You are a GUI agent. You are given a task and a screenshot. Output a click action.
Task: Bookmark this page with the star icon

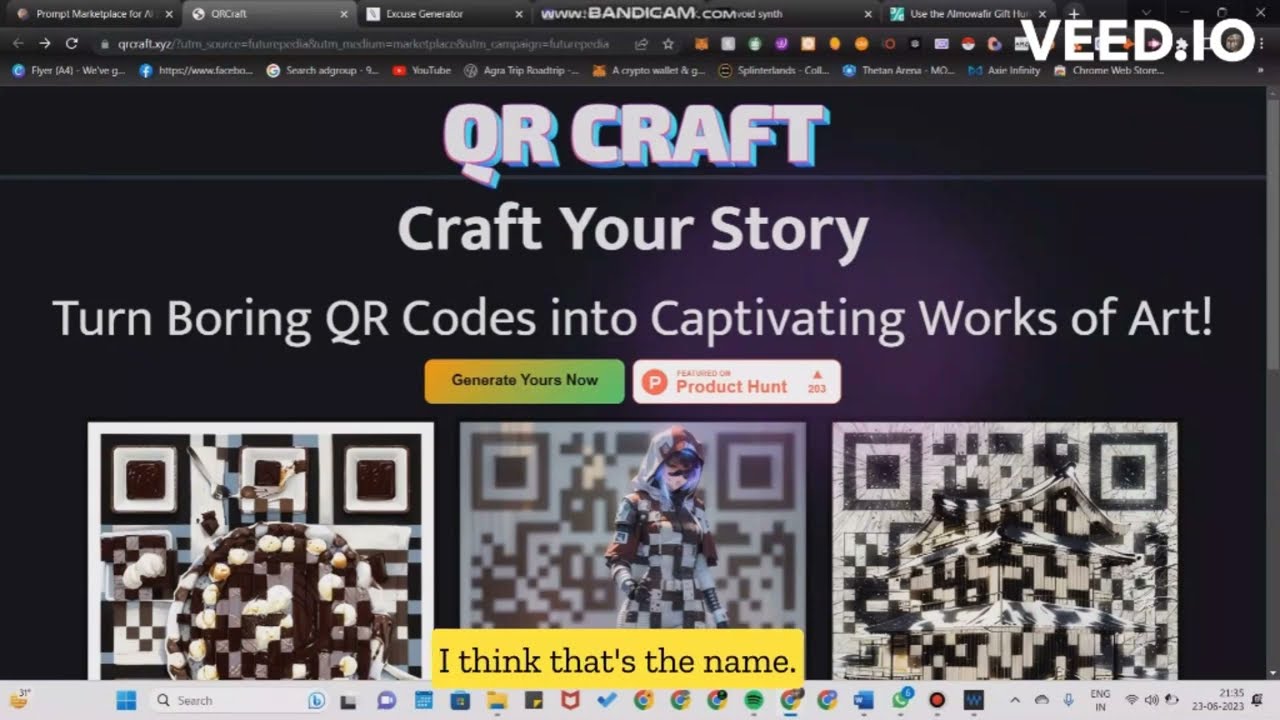click(x=668, y=44)
